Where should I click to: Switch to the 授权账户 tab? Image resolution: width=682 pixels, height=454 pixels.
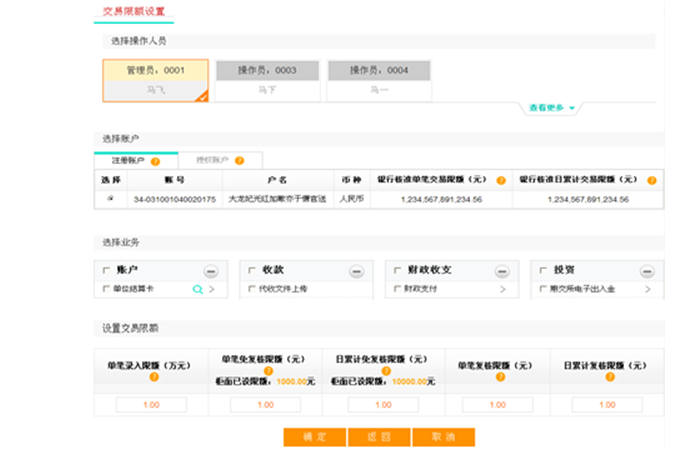tap(221, 160)
